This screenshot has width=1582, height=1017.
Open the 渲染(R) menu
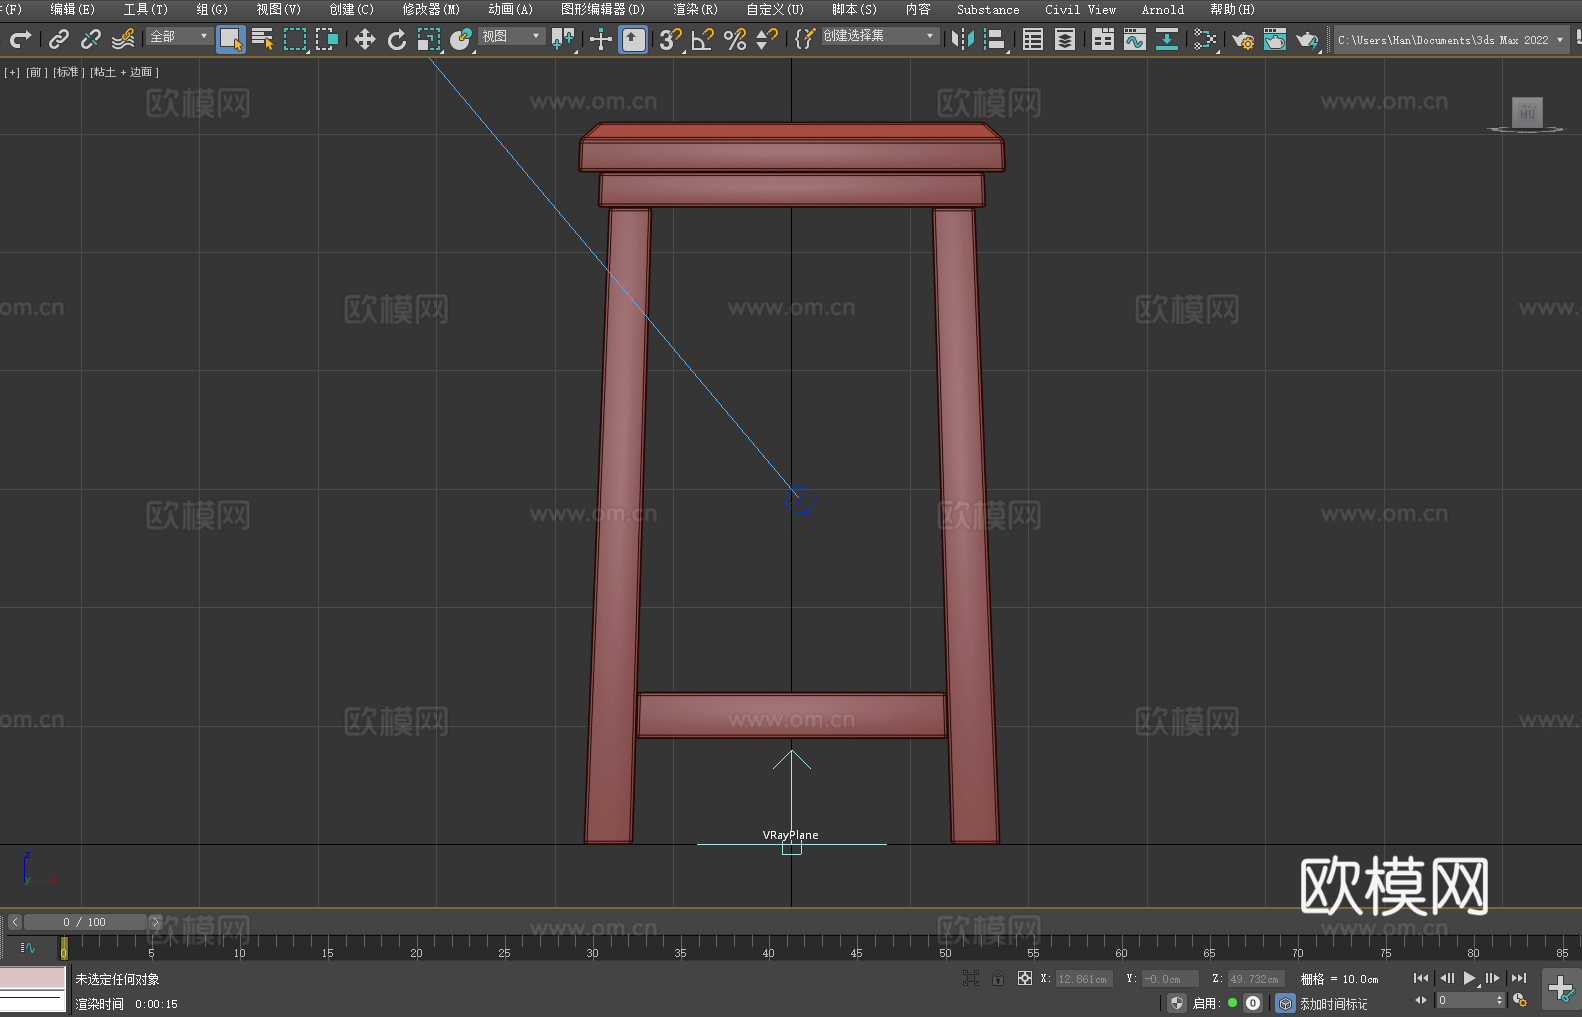coord(695,9)
